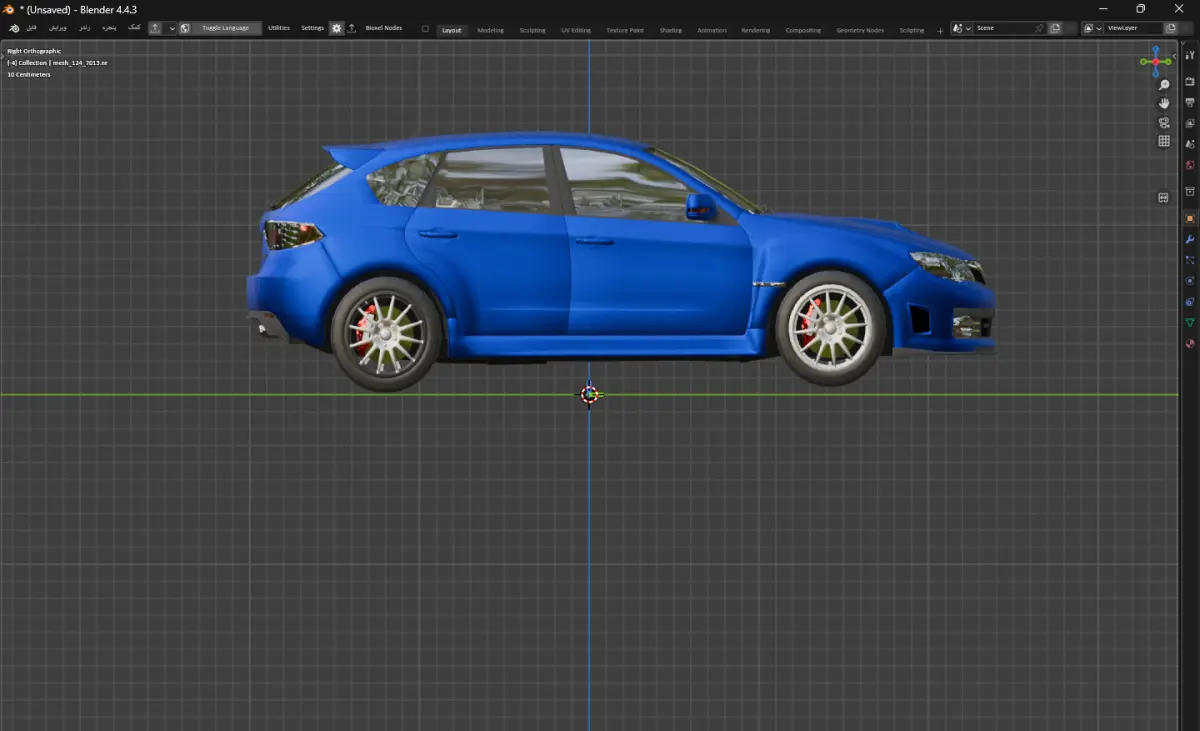Open the Modifiers wrench tab
The image size is (1200, 731).
click(x=1190, y=239)
